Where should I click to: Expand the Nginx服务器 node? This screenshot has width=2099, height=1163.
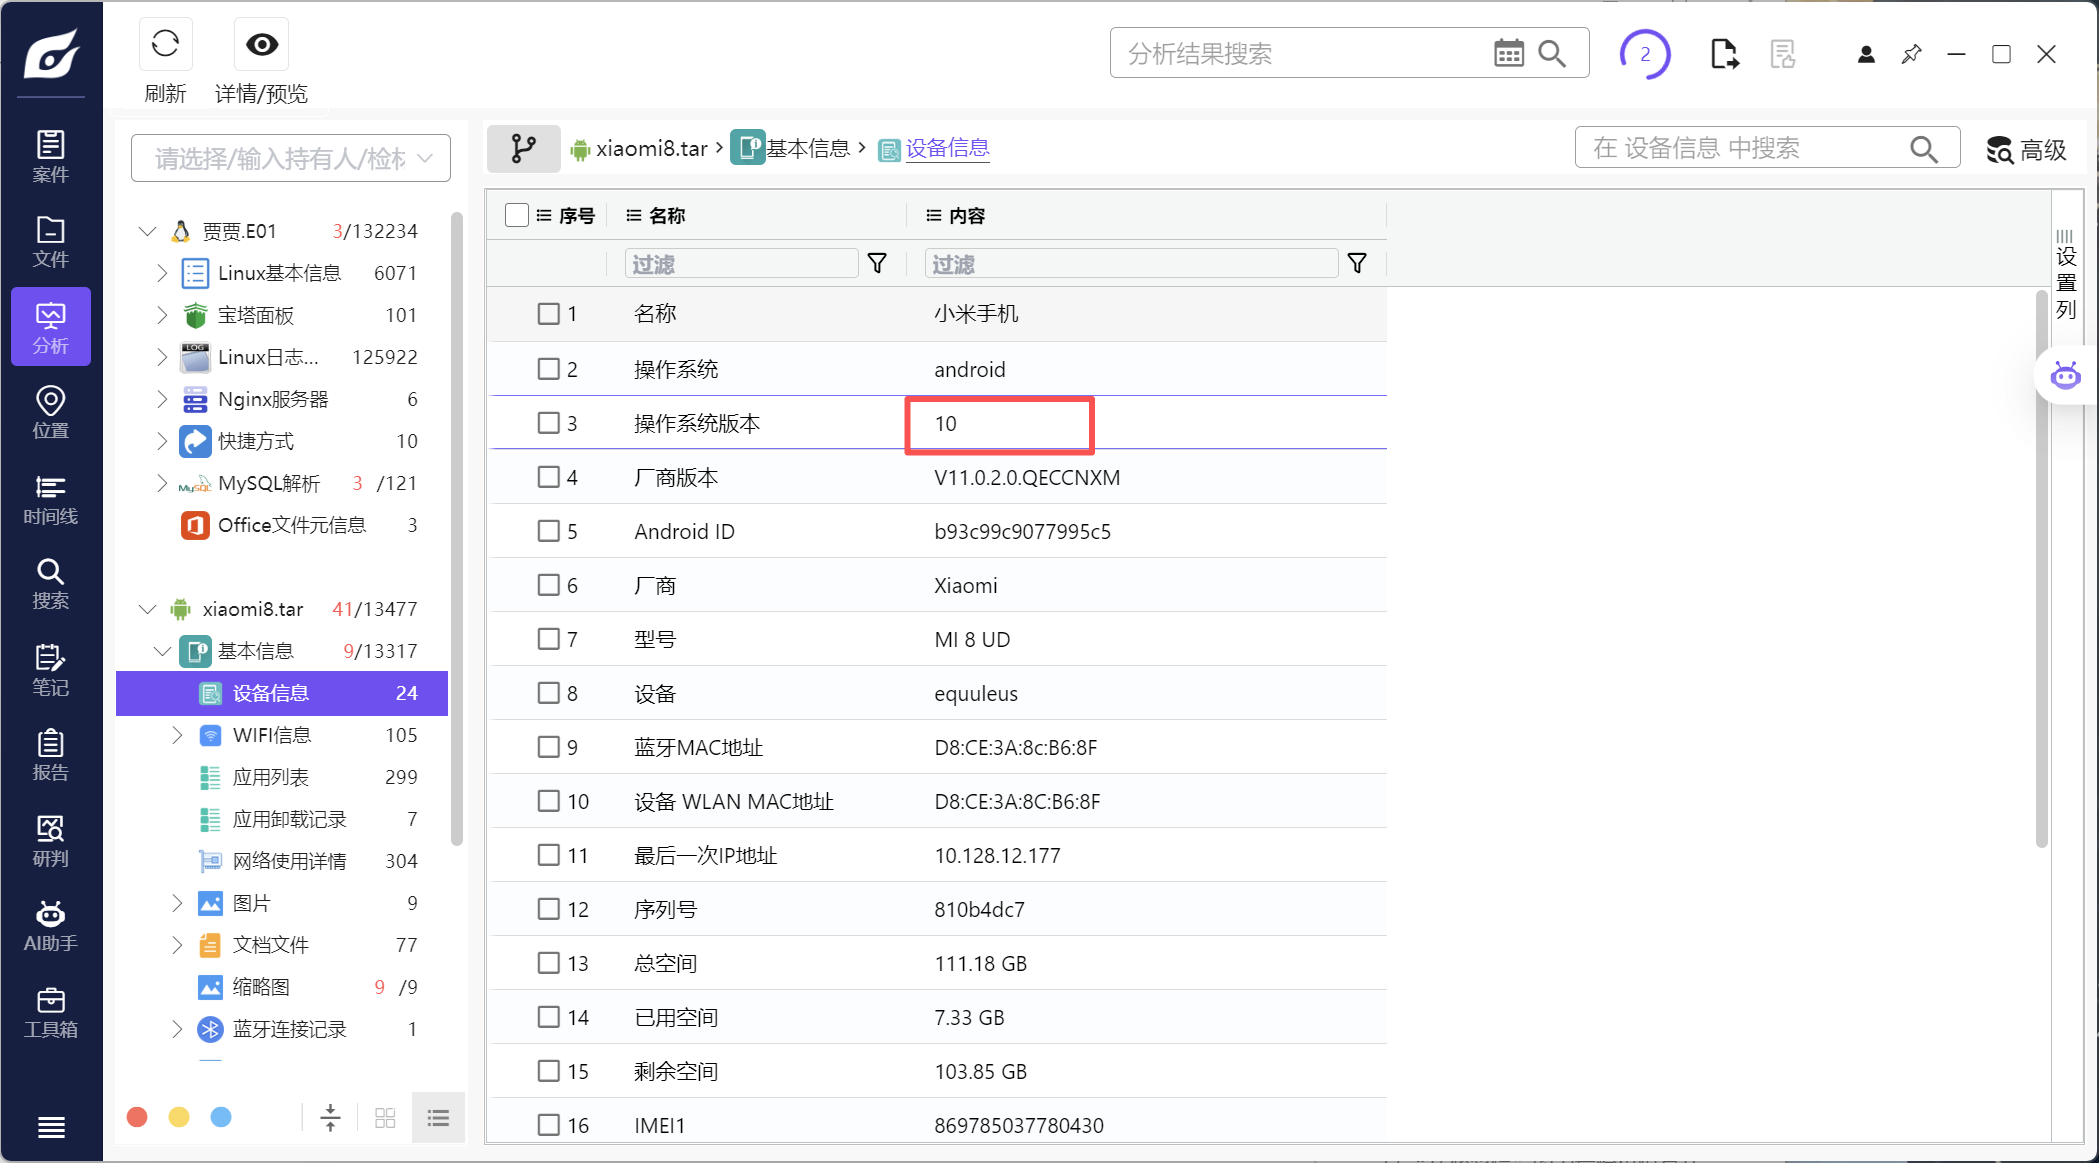pyautogui.click(x=162, y=399)
